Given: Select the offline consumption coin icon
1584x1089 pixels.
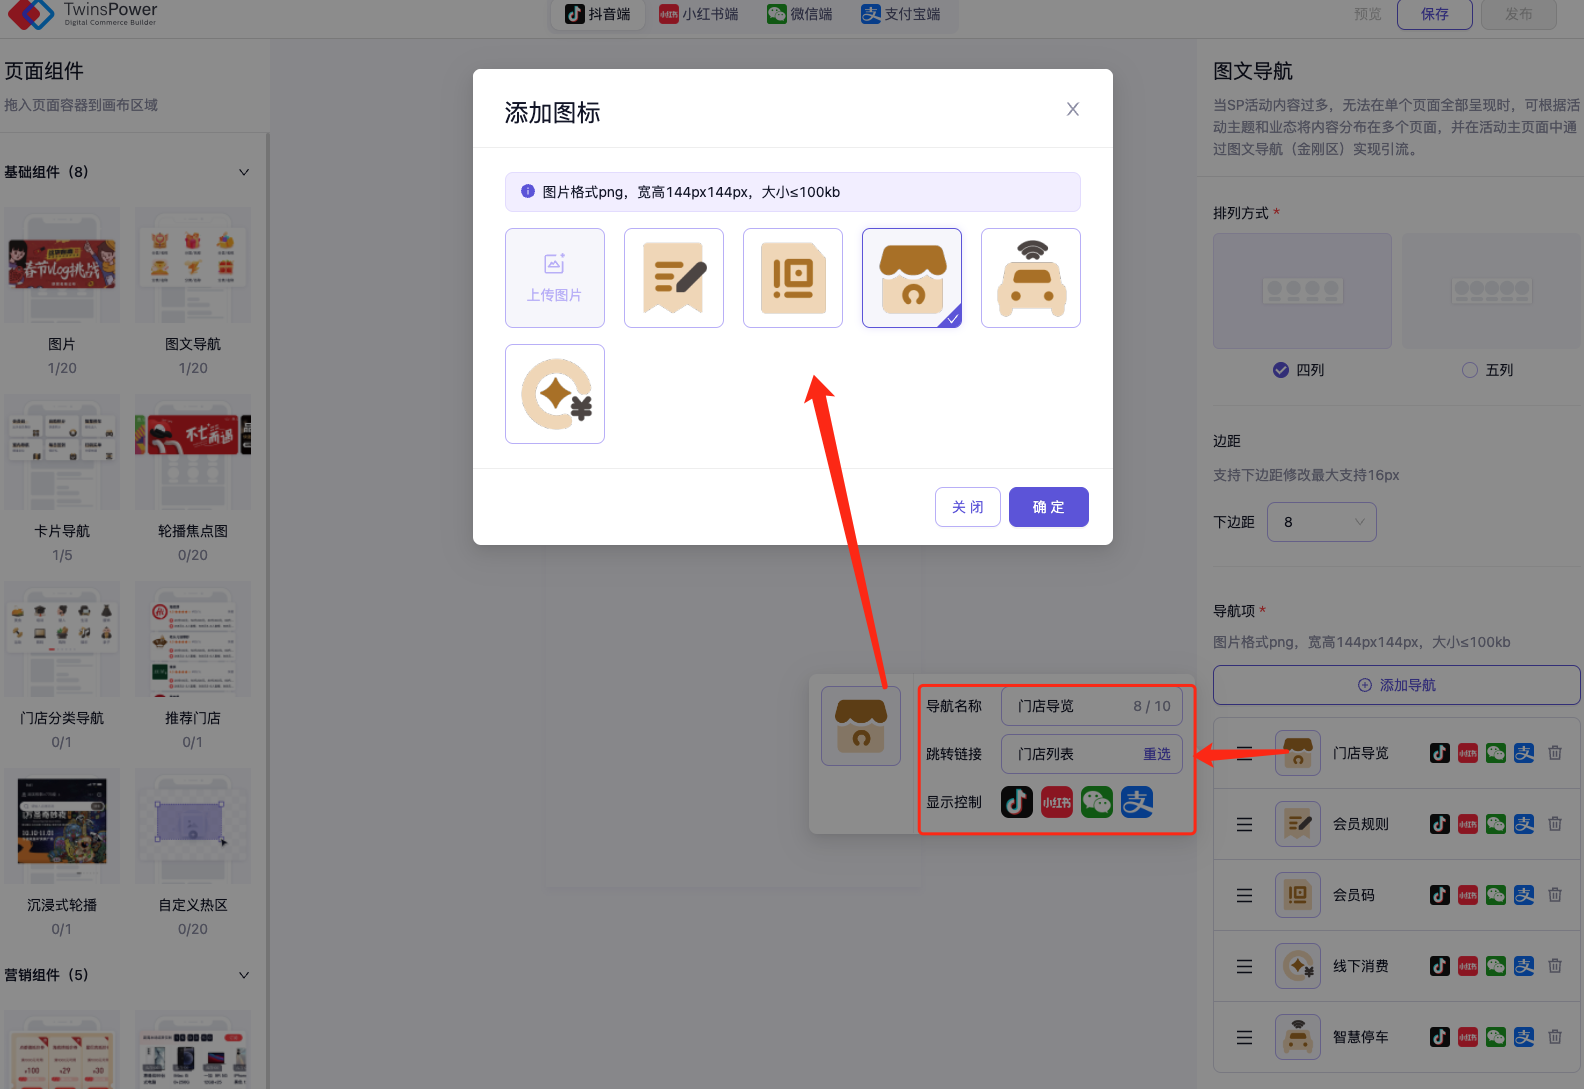Looking at the screenshot, I should click(555, 394).
